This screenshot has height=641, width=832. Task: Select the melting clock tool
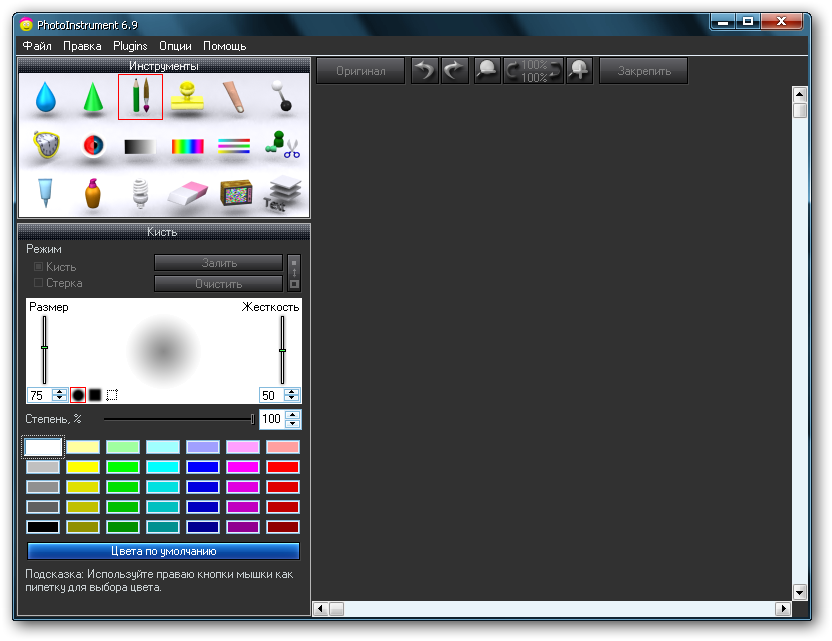45,146
